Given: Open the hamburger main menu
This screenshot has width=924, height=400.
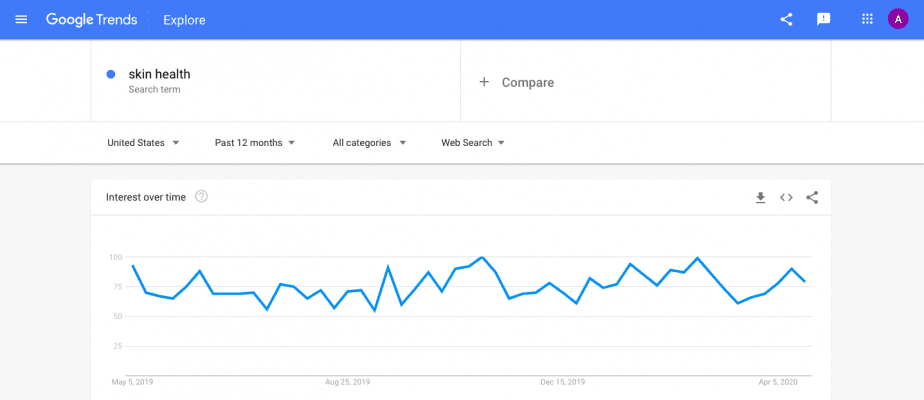Looking at the screenshot, I should click(21, 19).
